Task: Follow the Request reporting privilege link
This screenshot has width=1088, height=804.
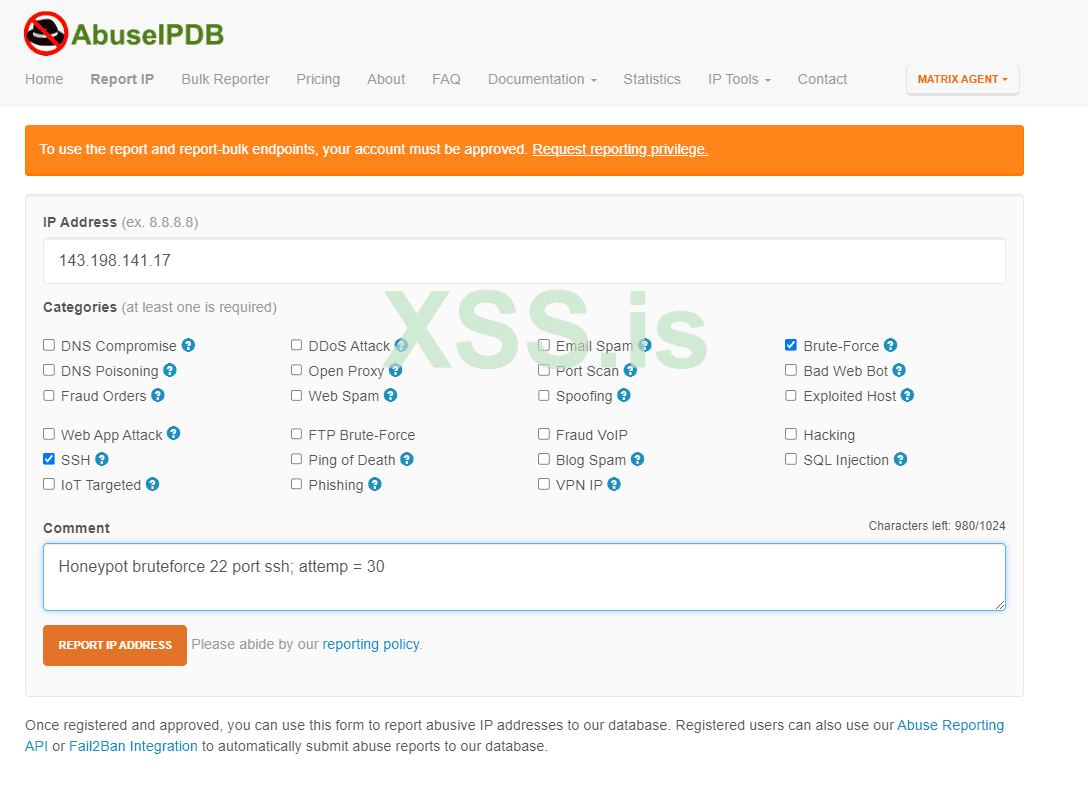Action: tap(620, 149)
